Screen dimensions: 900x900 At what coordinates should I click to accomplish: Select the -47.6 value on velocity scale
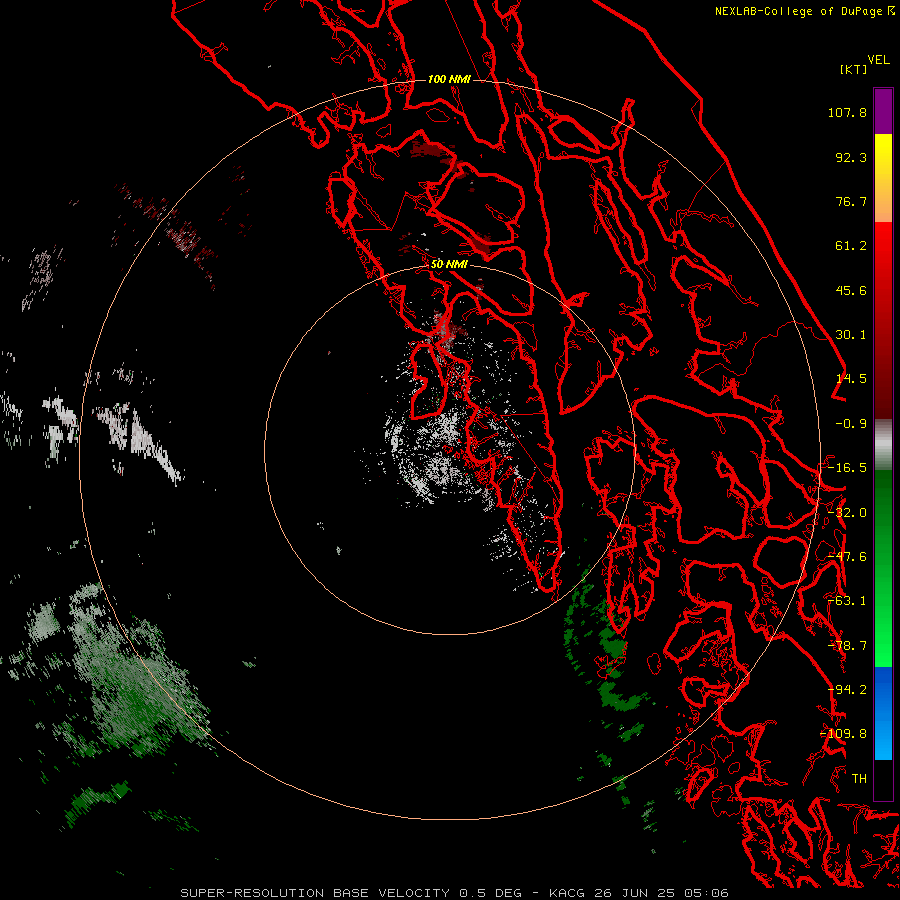pos(847,557)
